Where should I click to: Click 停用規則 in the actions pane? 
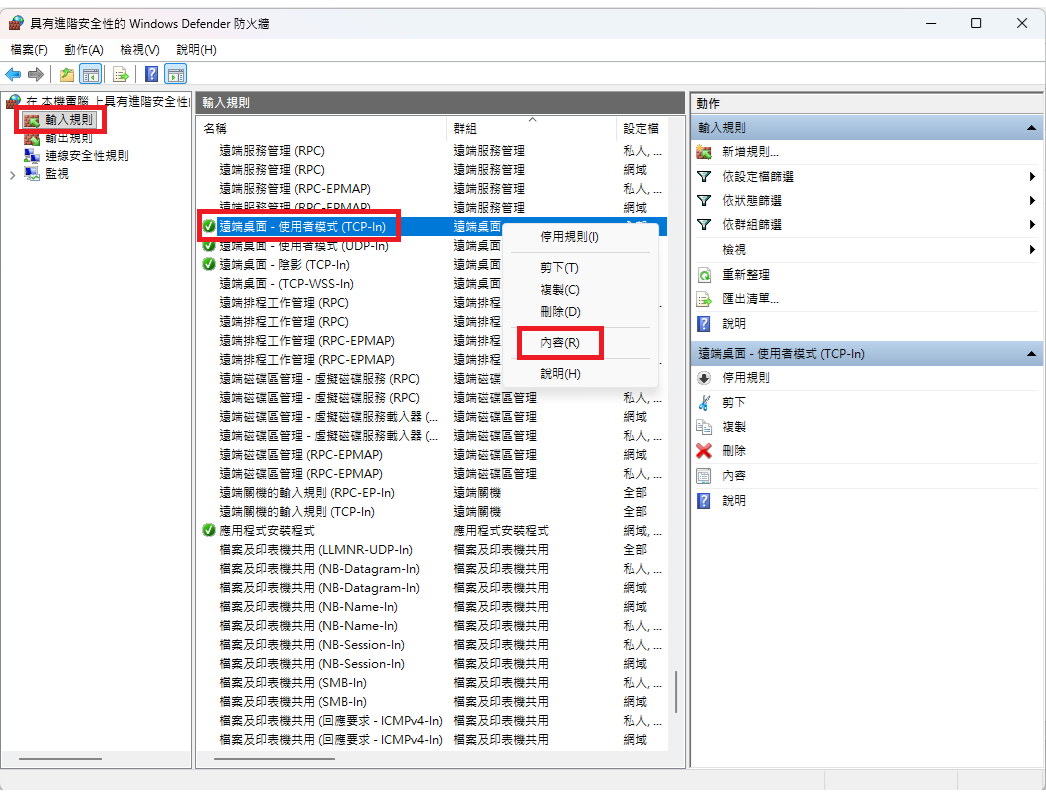[x=746, y=378]
